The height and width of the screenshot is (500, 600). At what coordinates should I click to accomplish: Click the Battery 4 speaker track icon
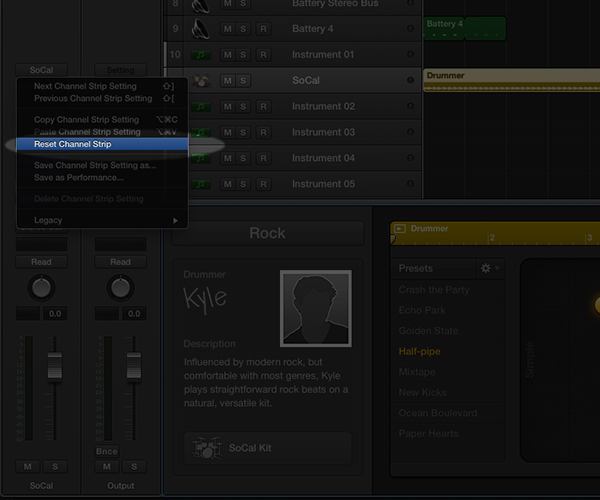201,29
